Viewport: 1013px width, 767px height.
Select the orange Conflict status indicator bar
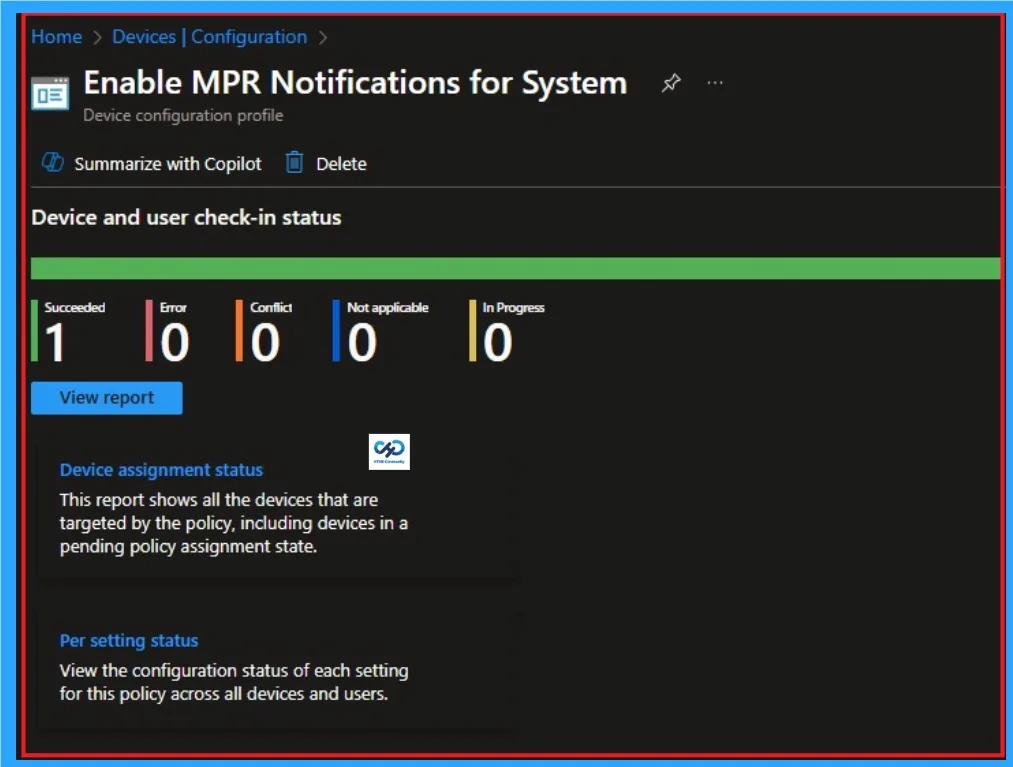pyautogui.click(x=238, y=330)
